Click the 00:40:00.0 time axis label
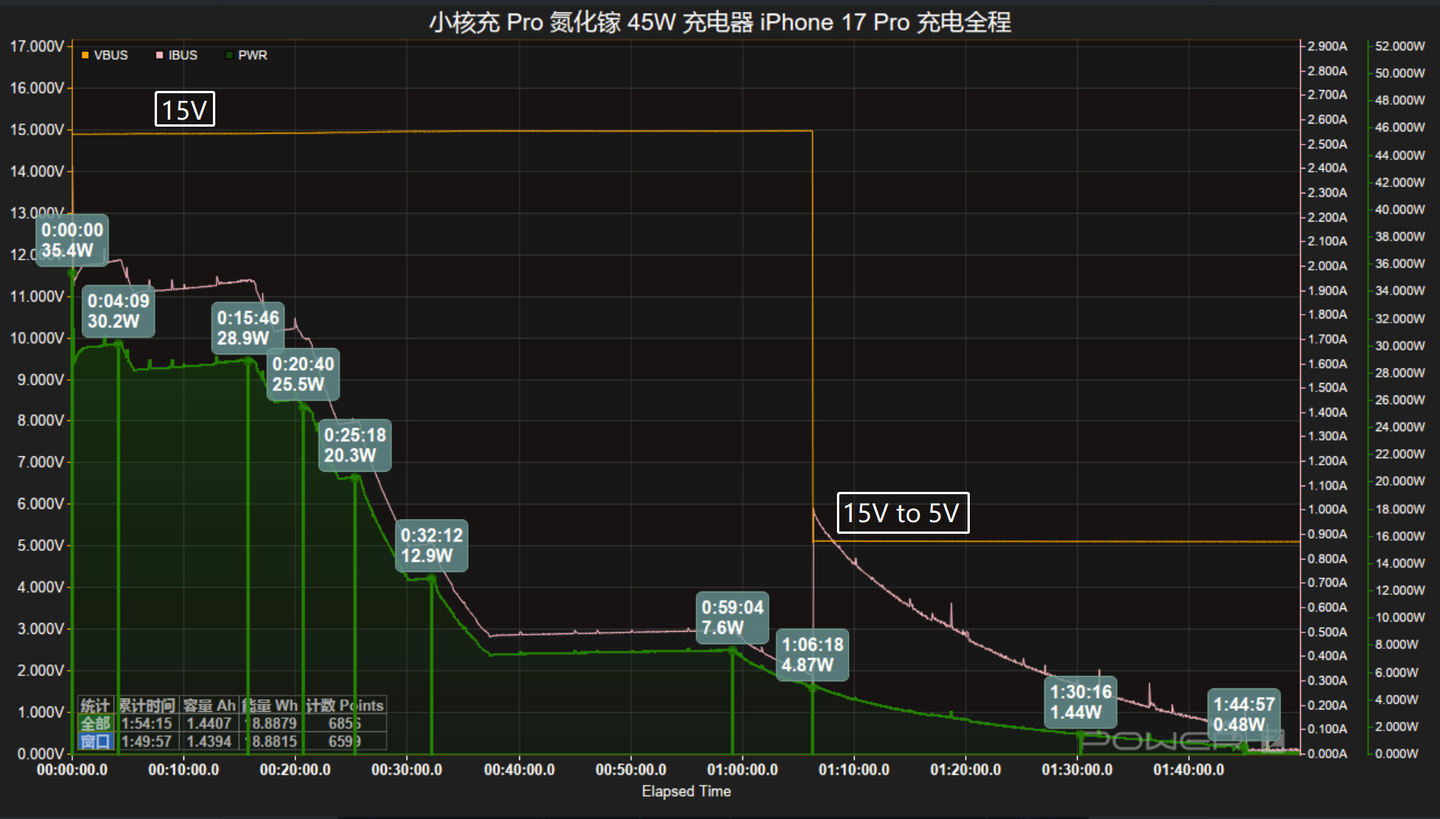1440x819 pixels. pyautogui.click(x=519, y=770)
